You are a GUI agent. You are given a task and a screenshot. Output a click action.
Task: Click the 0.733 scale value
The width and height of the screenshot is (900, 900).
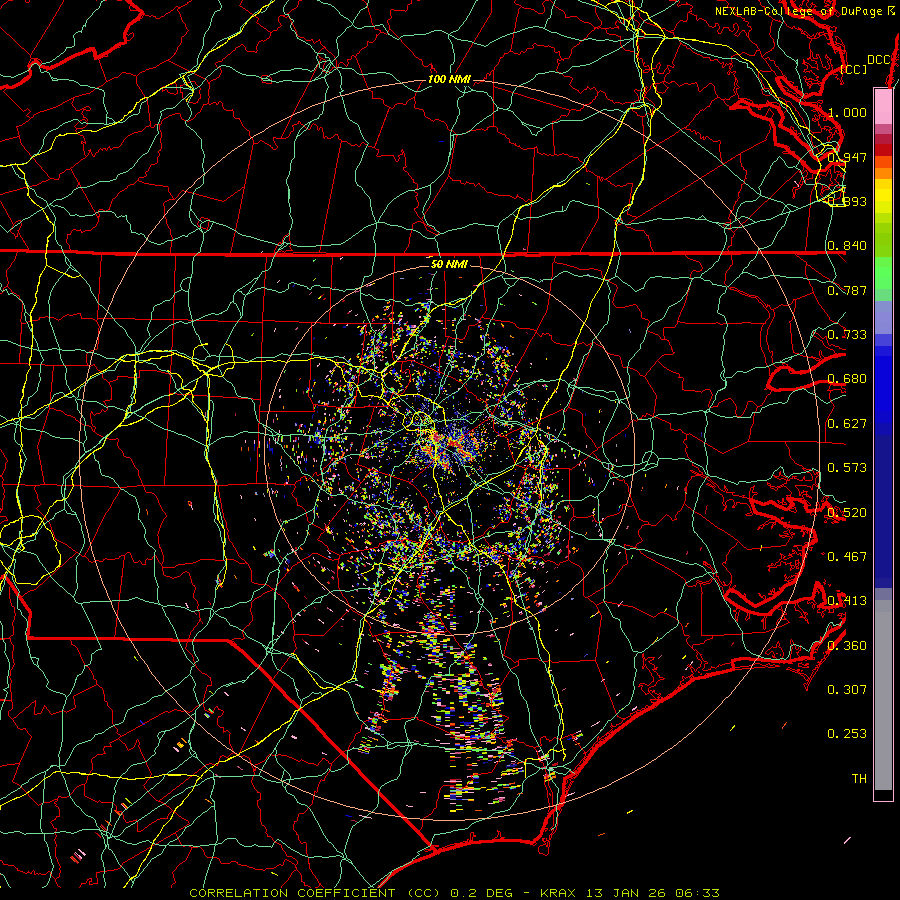[x=847, y=334]
